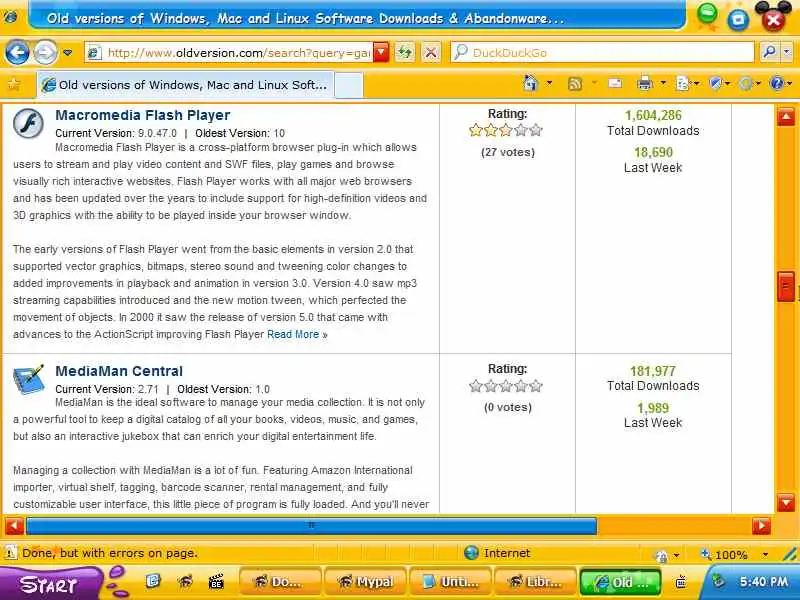Viewport: 800px width, 600px height.
Task: Open the Macromedia Flash Player title link
Action: point(142,115)
